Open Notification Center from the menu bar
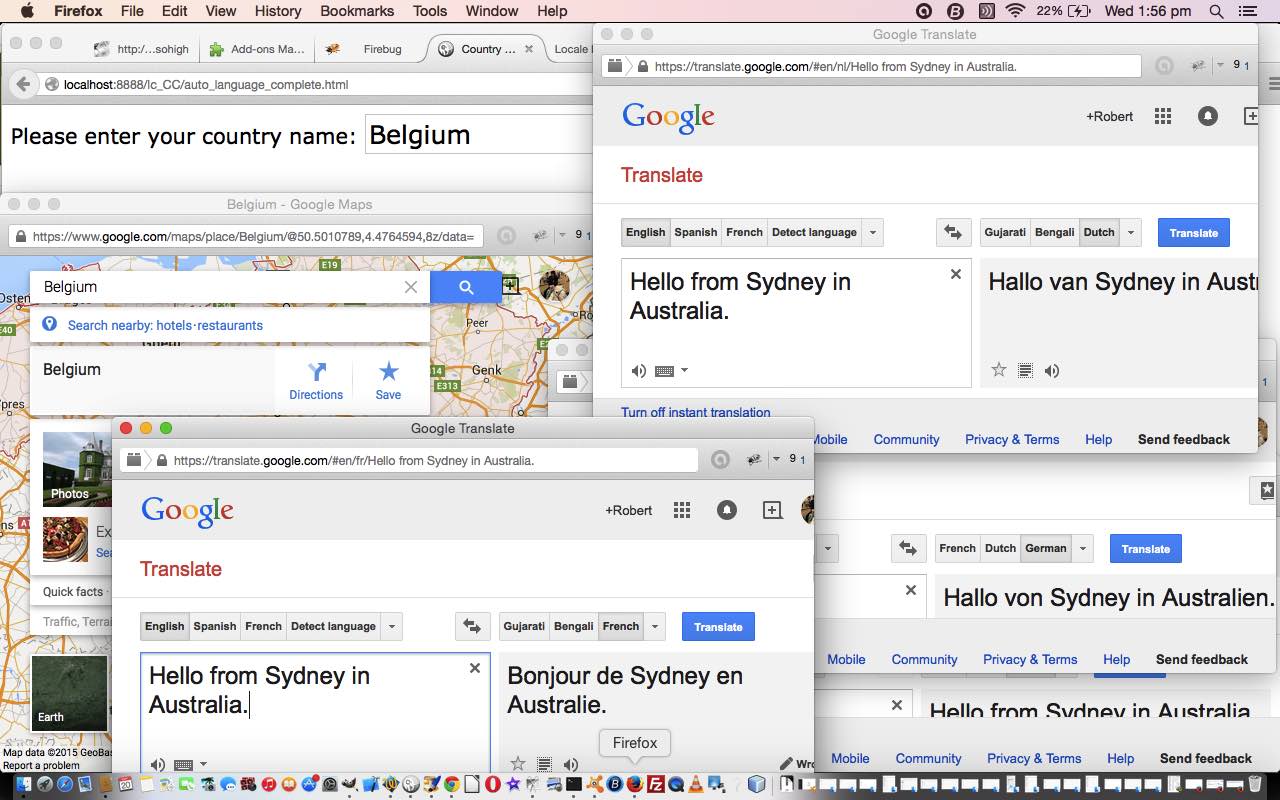Image resolution: width=1280 pixels, height=800 pixels. [x=1247, y=11]
